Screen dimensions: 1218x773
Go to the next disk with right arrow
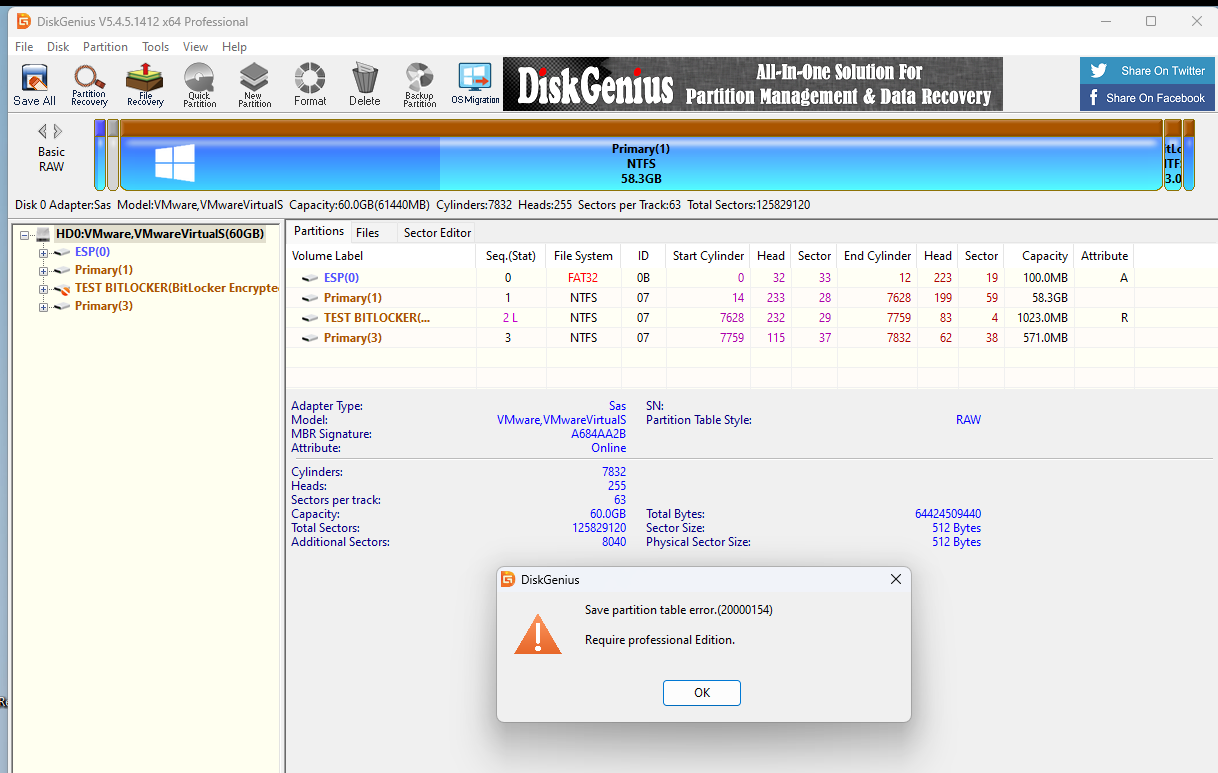pyautogui.click(x=58, y=131)
